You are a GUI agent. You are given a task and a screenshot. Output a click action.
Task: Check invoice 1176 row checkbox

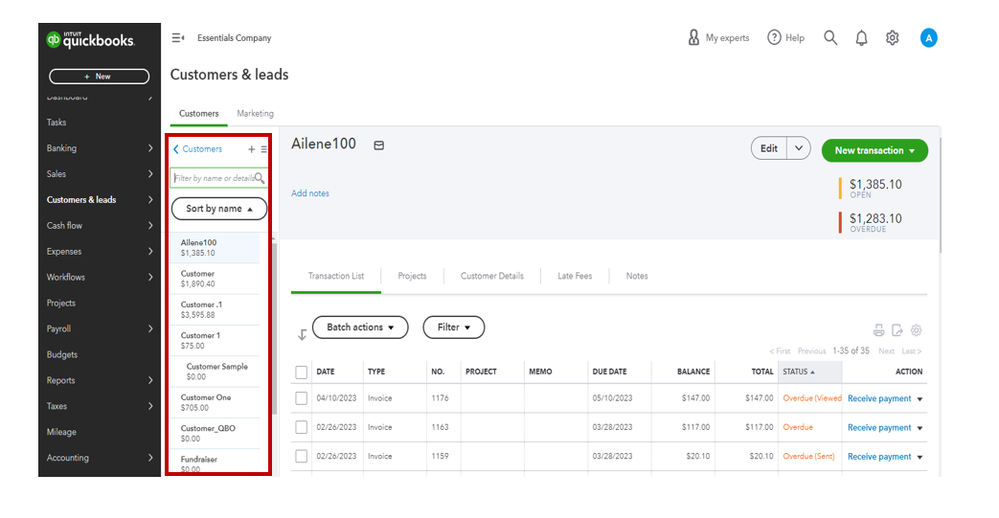301,398
